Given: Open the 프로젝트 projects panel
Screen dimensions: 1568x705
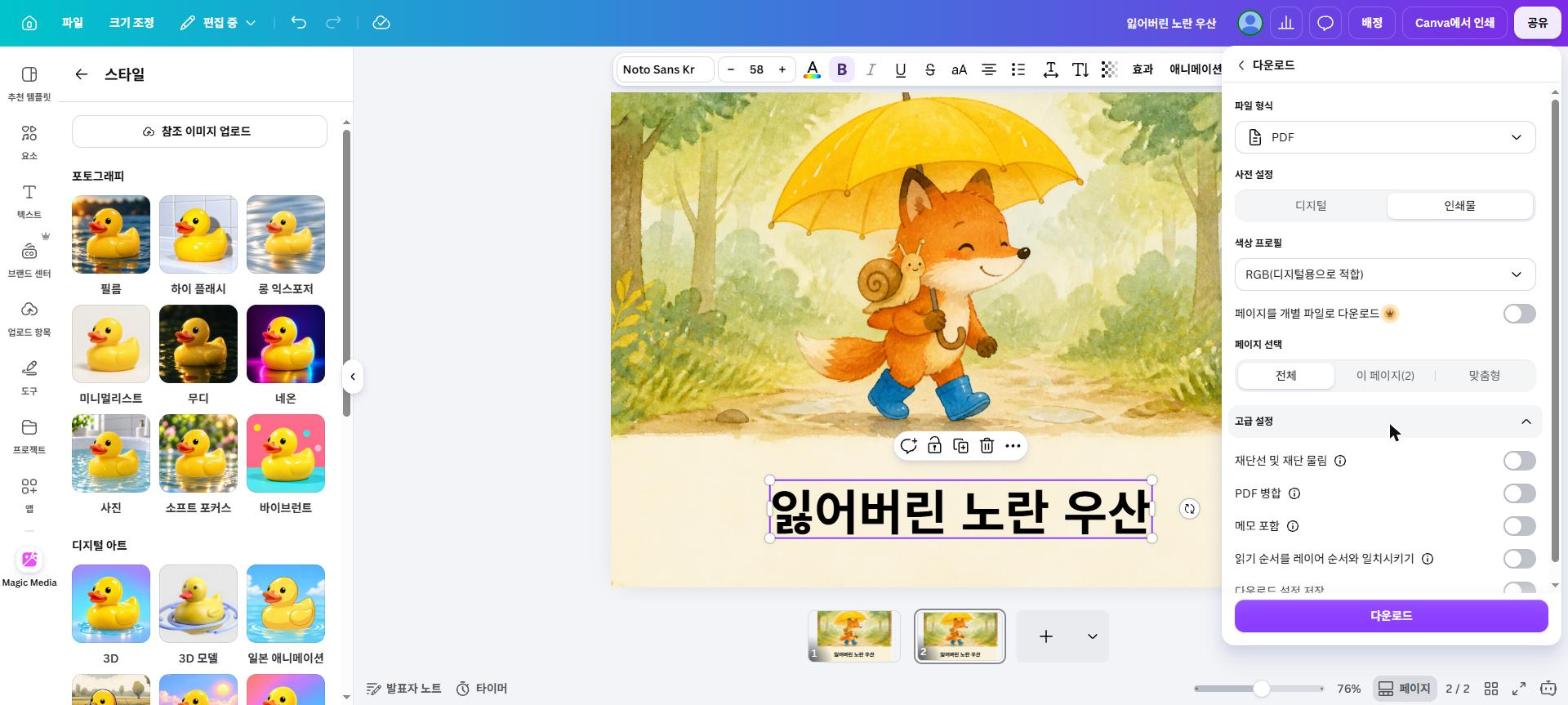Looking at the screenshot, I should point(29,437).
